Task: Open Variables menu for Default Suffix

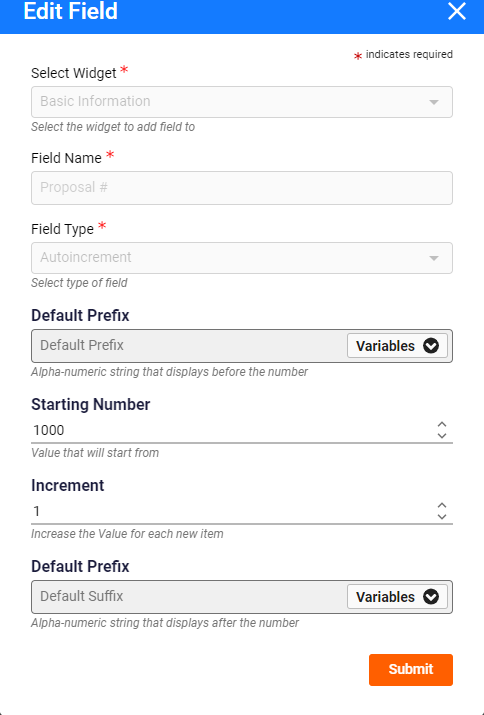Action: (x=397, y=597)
